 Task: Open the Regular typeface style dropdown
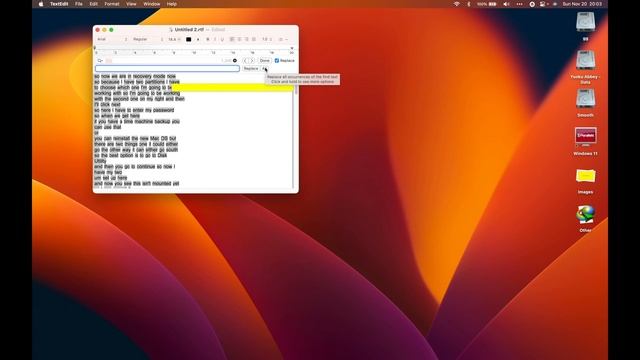click(x=148, y=39)
